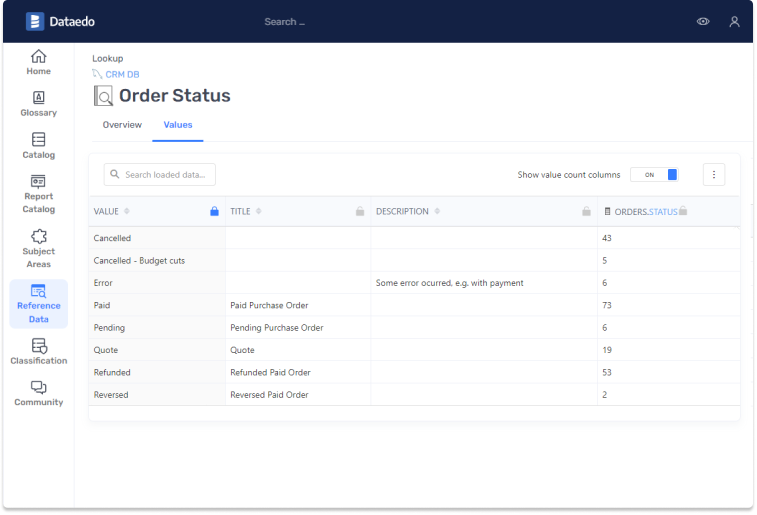Select the Values tab
The image size is (757, 515).
[178, 125]
